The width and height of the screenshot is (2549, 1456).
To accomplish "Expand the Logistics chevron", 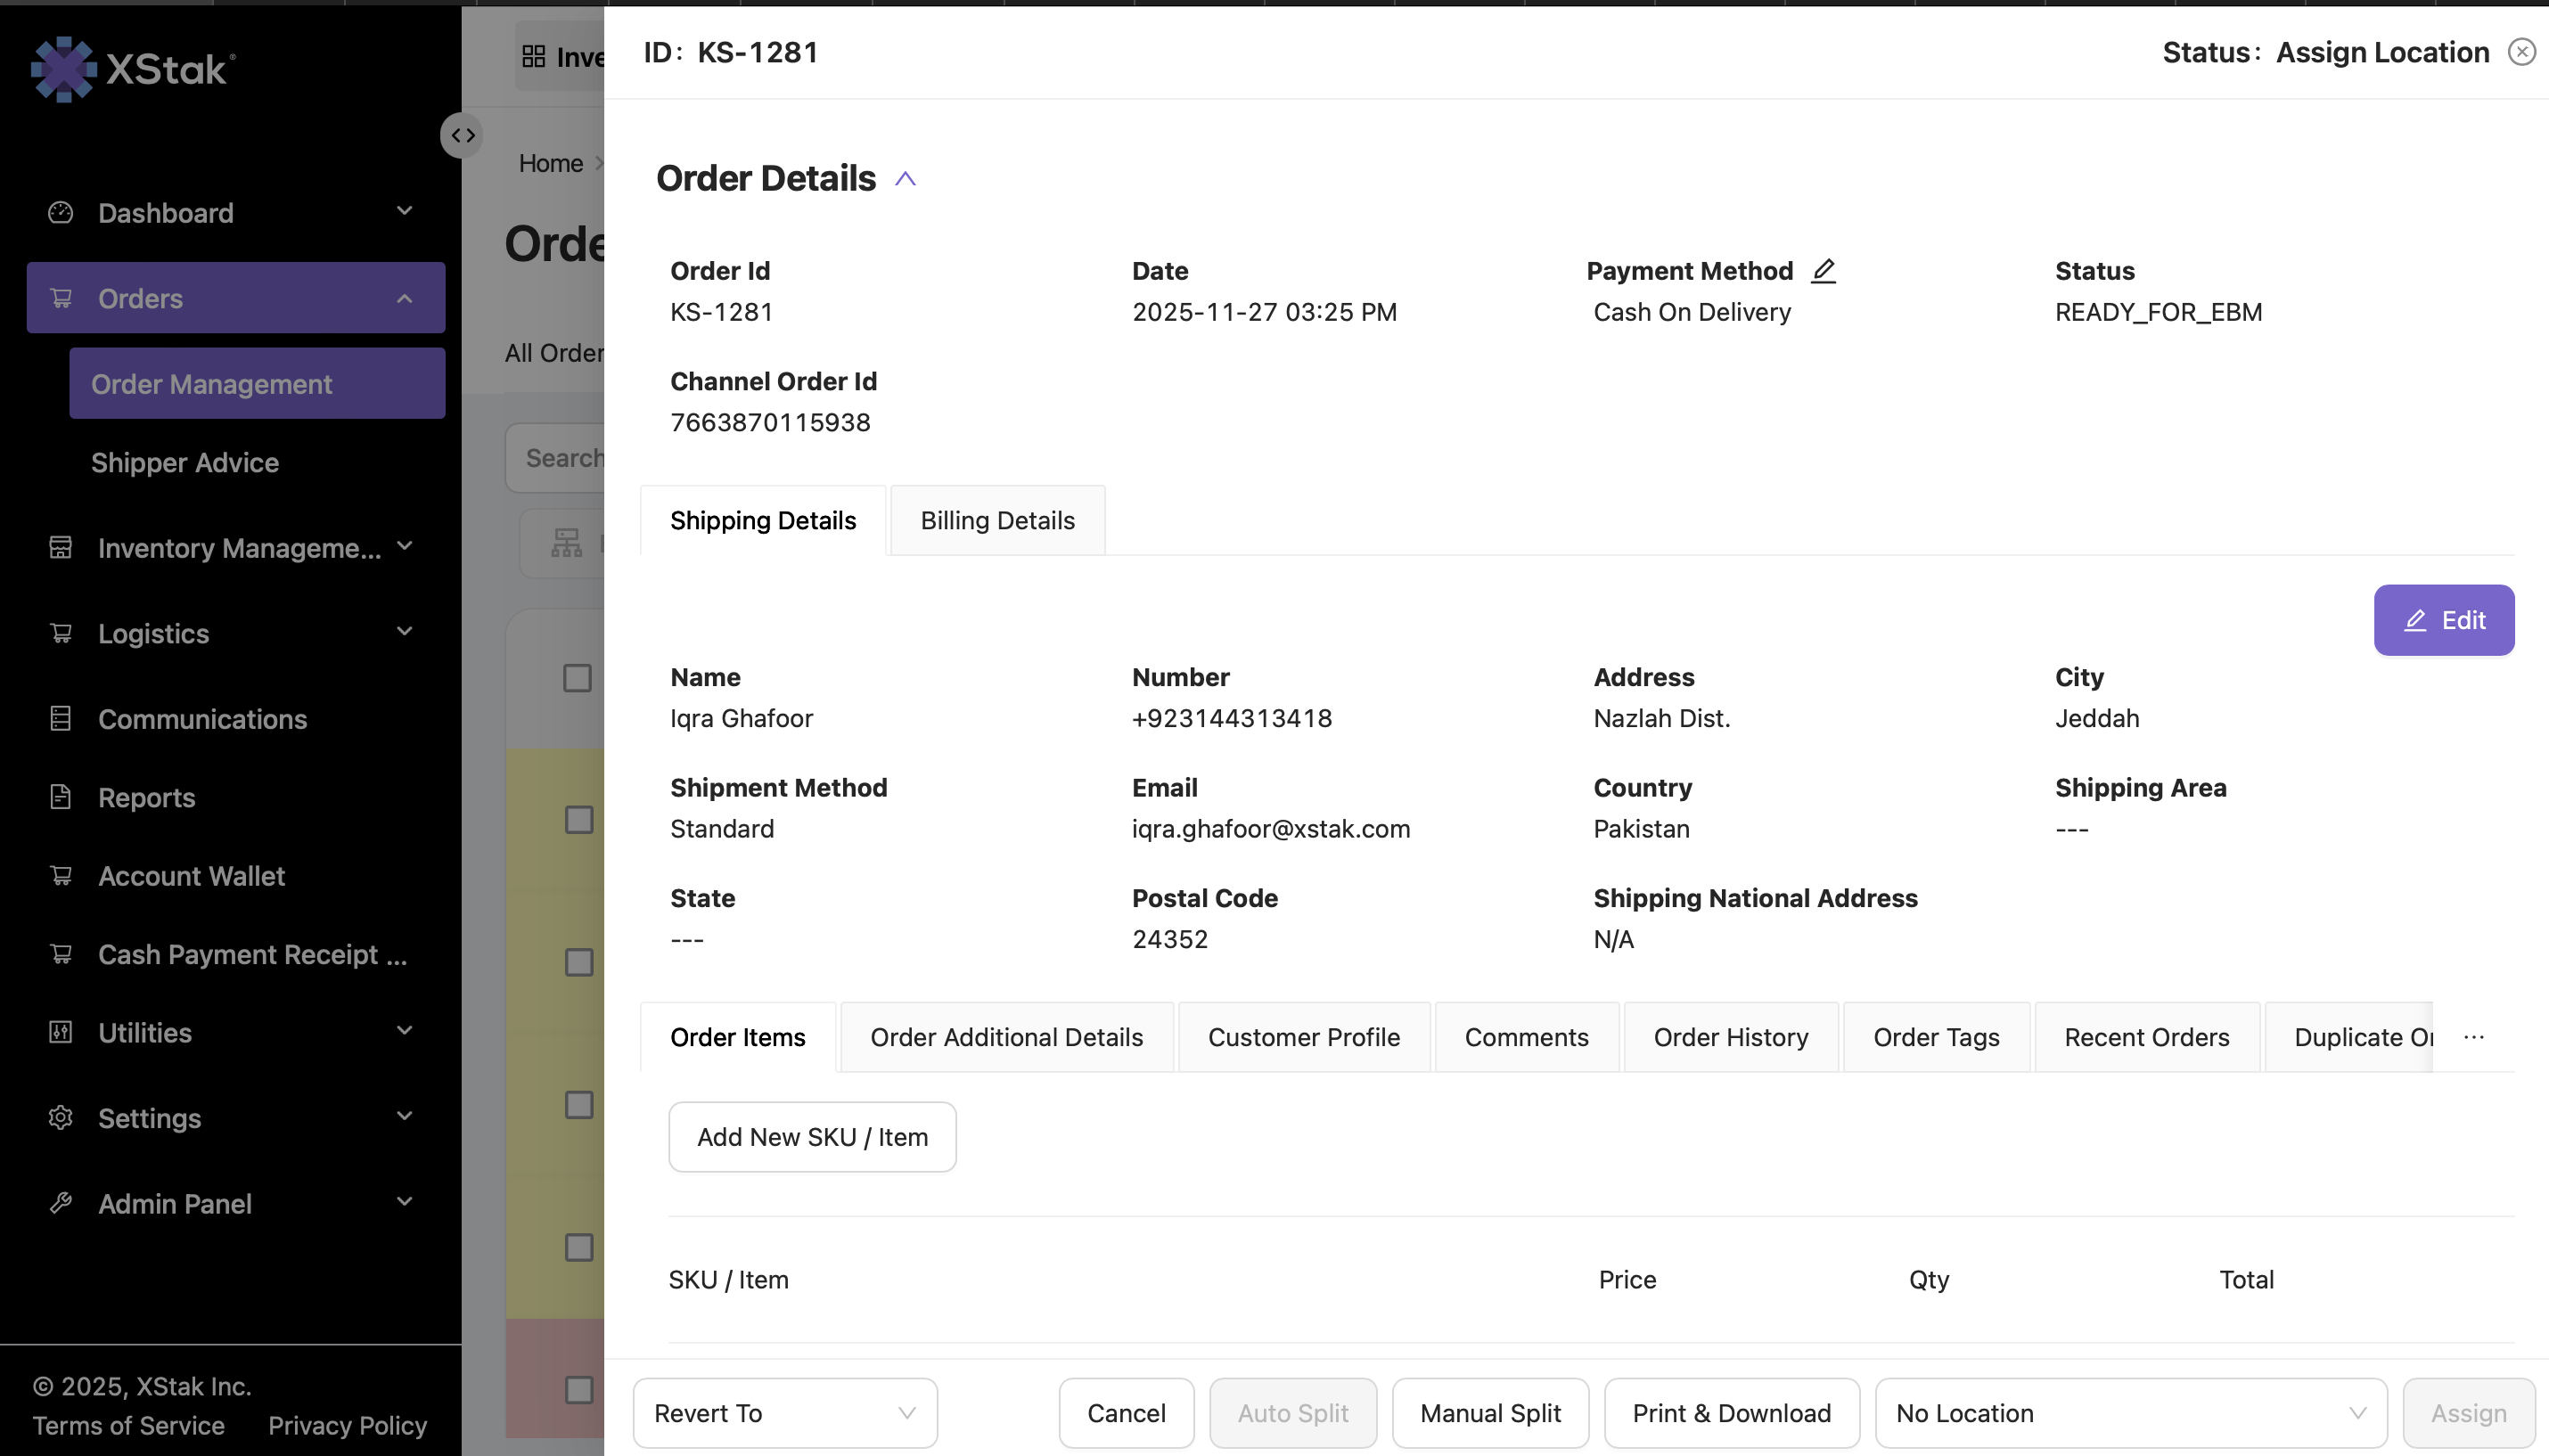I will [404, 631].
